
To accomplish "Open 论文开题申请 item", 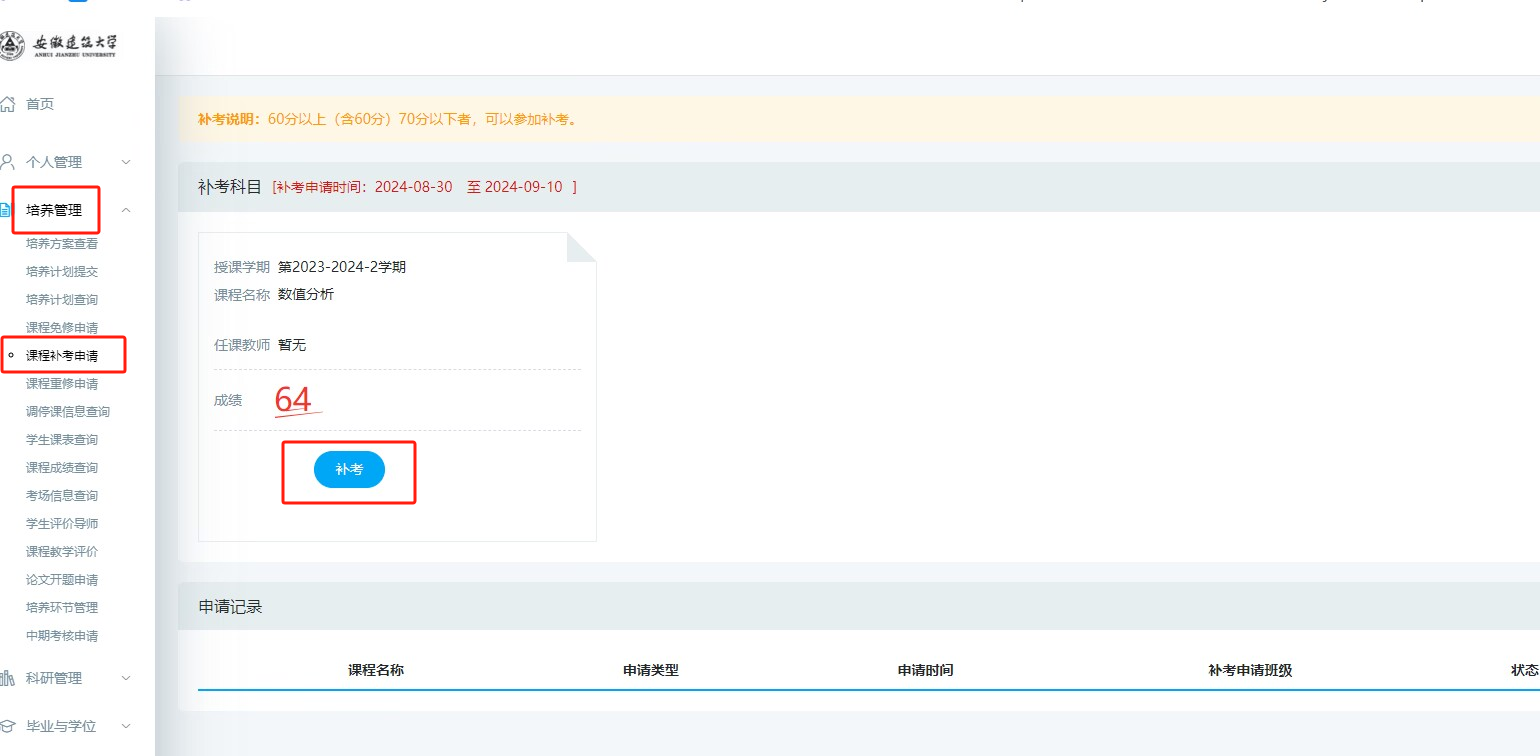I will 62,579.
